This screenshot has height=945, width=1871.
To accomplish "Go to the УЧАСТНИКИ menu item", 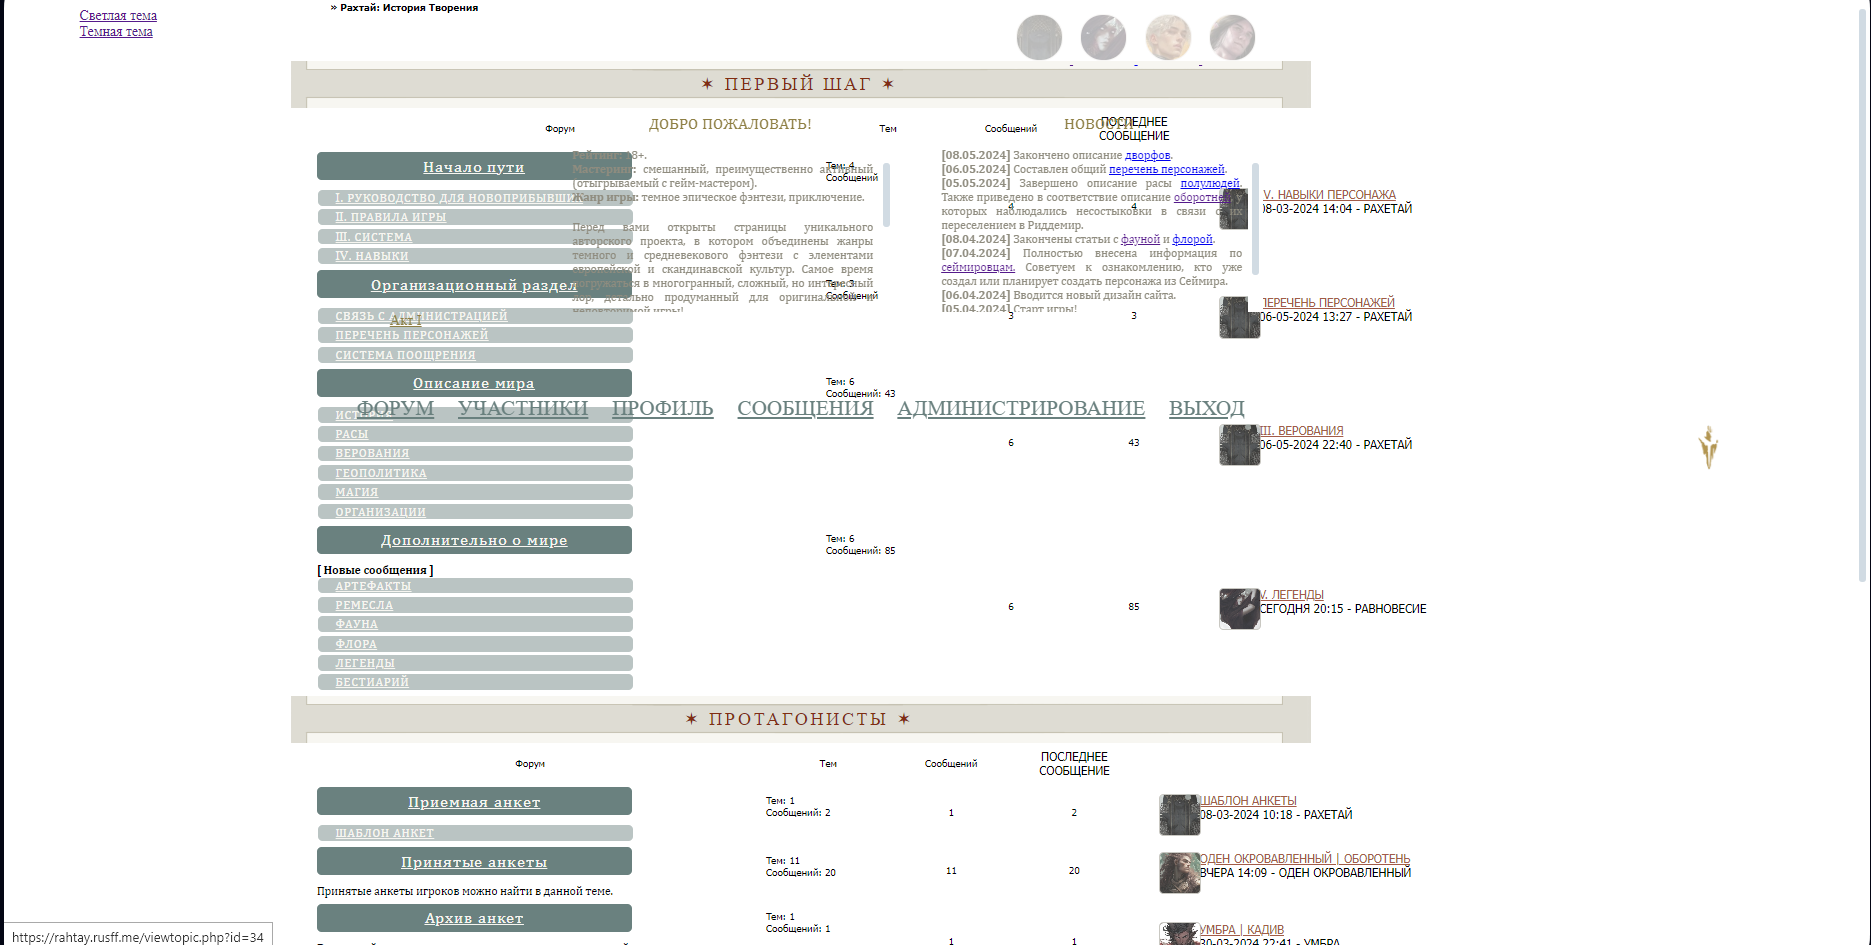I will pos(523,408).
